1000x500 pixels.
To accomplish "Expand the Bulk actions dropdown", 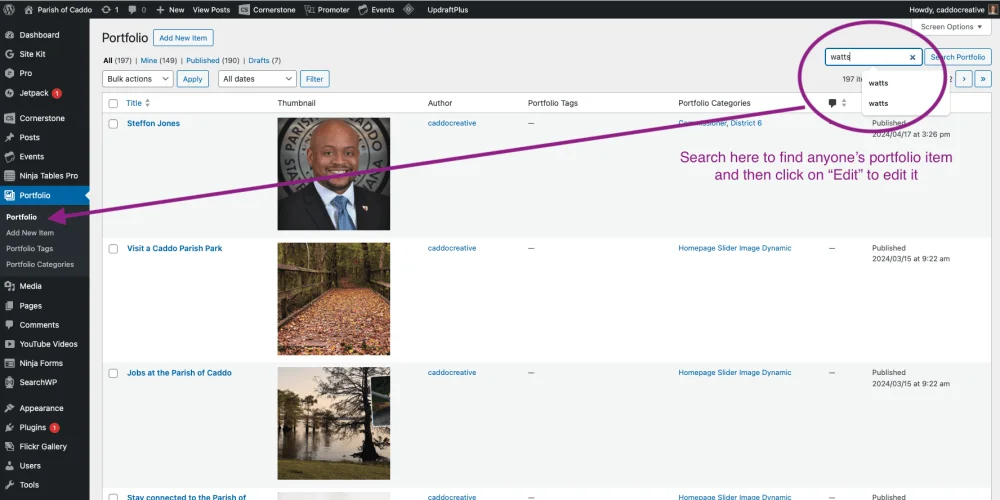I will tap(137, 79).
